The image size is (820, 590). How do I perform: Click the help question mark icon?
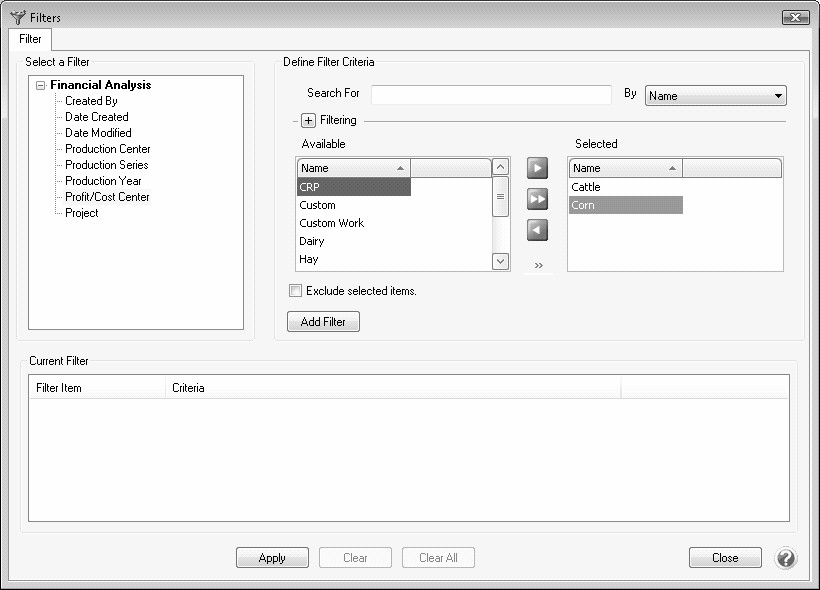tap(786, 558)
